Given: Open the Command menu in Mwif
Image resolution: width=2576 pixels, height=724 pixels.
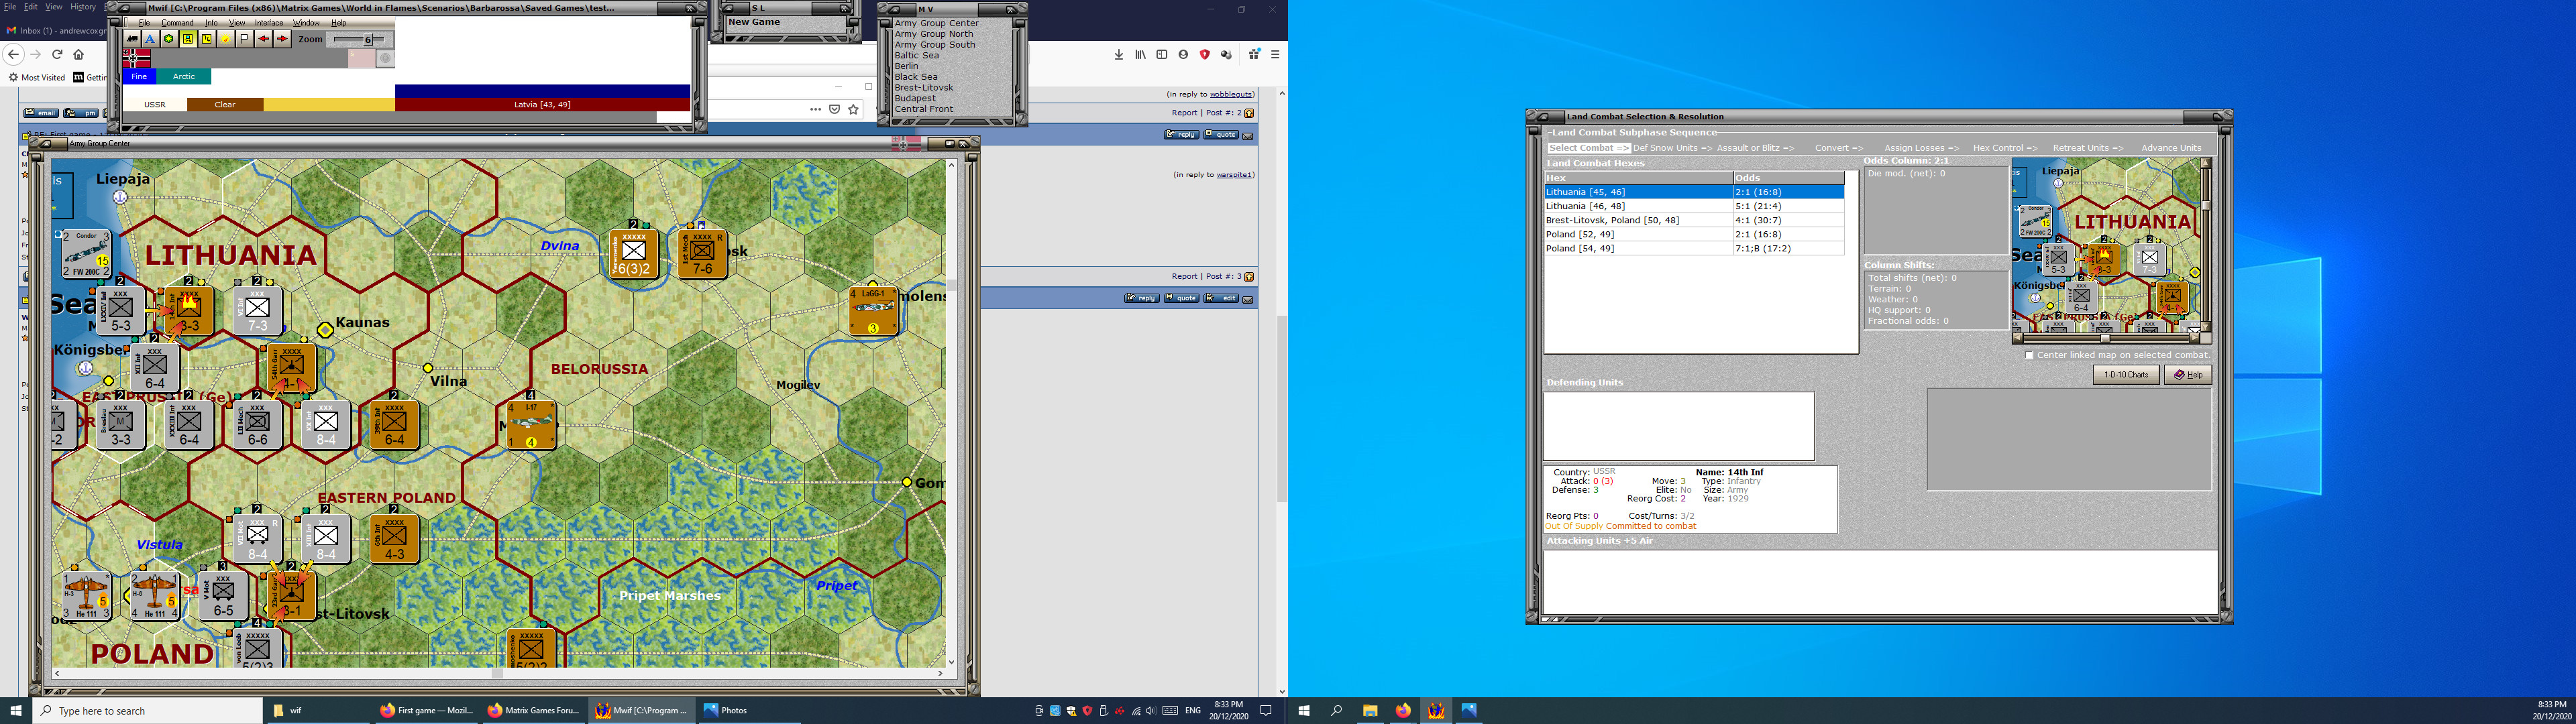Looking at the screenshot, I should point(177,22).
